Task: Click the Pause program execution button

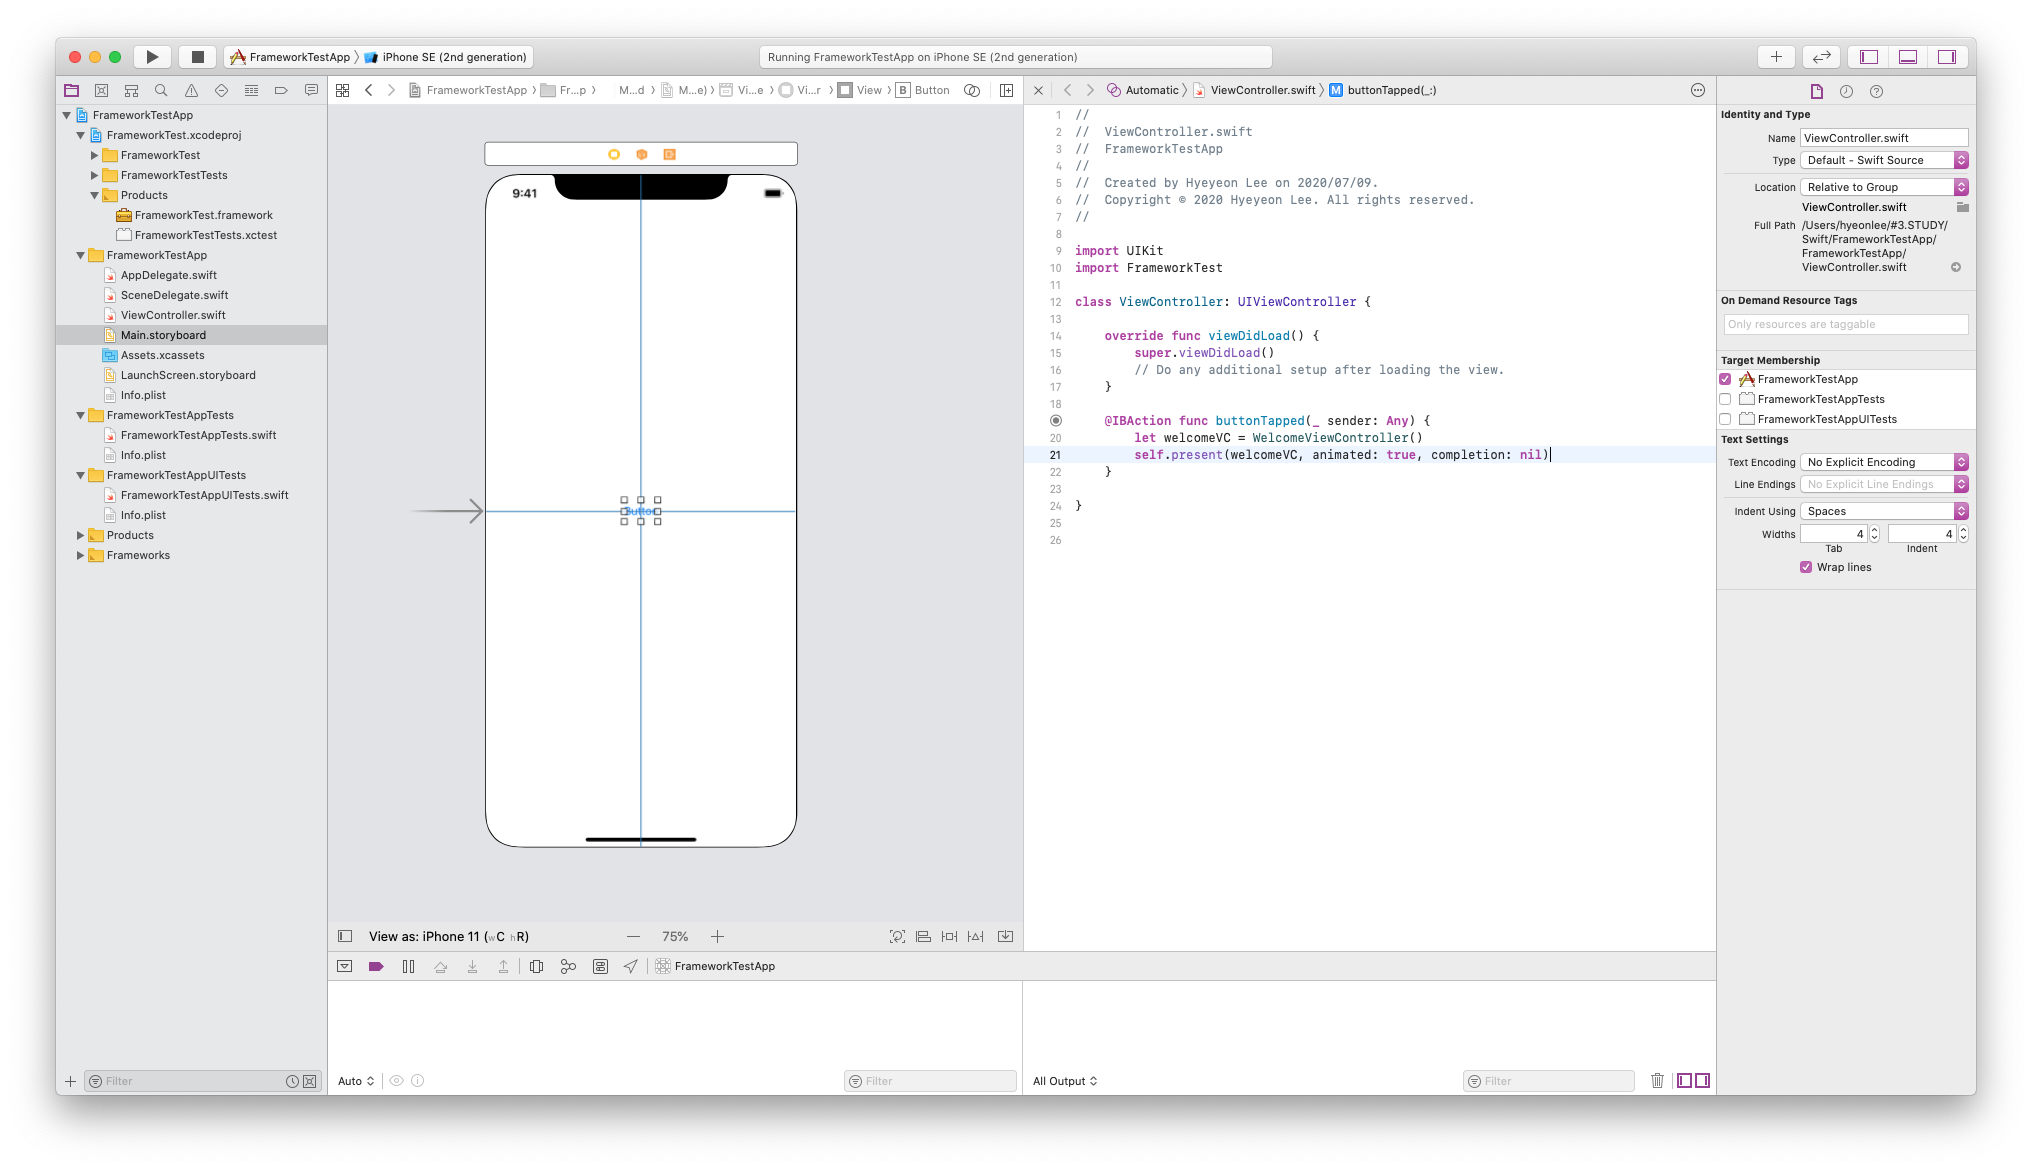Action: [408, 966]
